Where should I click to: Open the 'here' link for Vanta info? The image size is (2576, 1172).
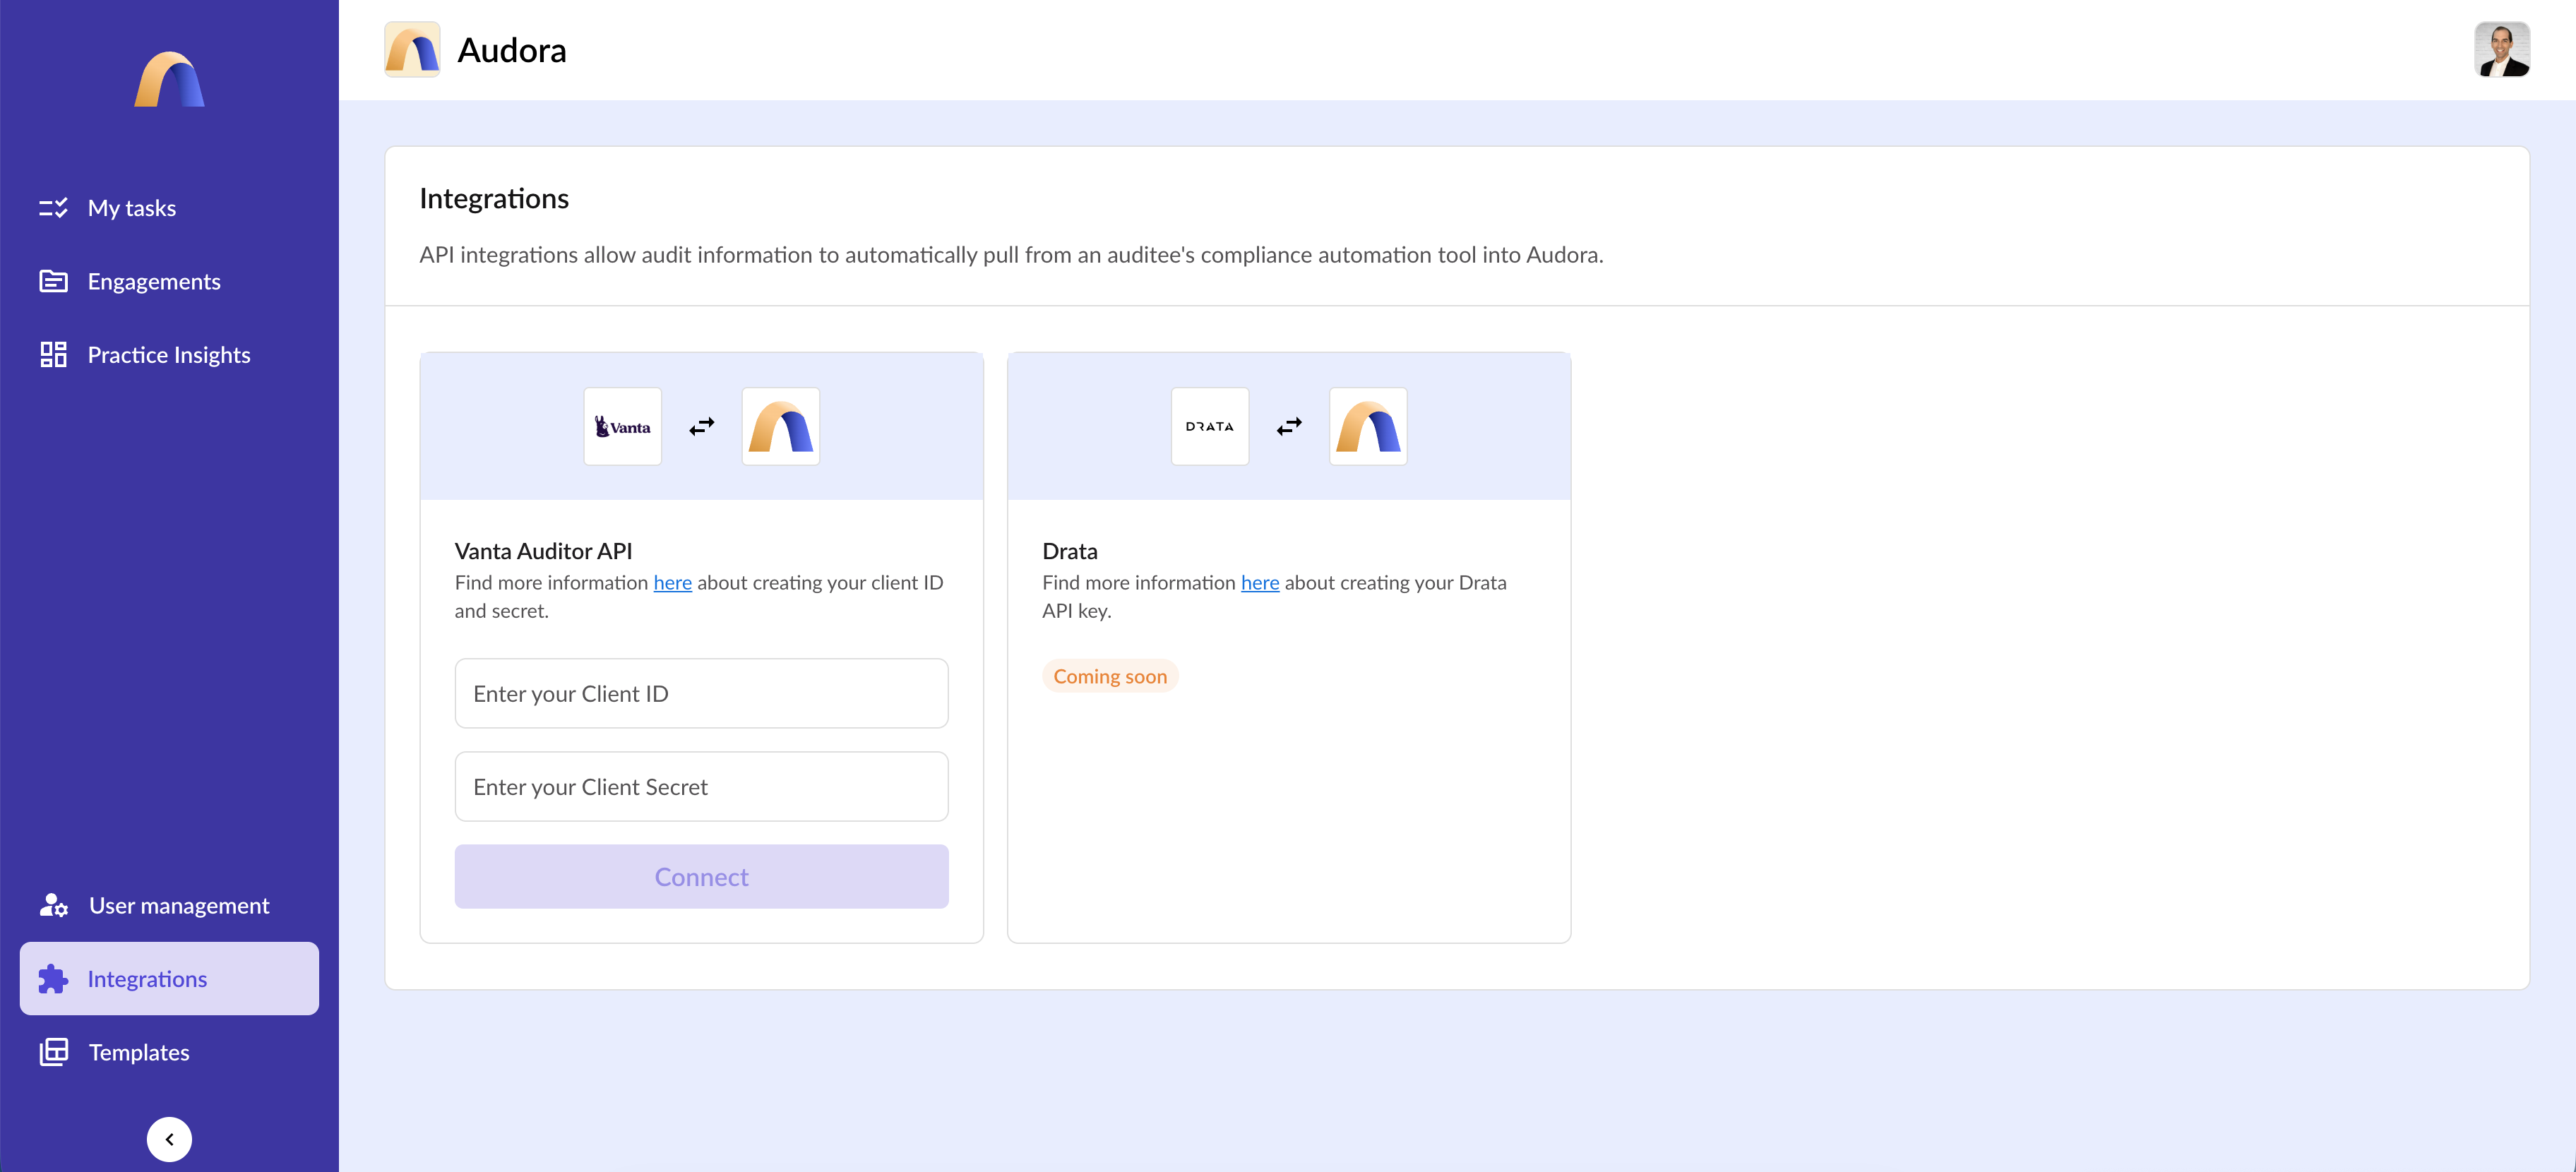click(672, 583)
